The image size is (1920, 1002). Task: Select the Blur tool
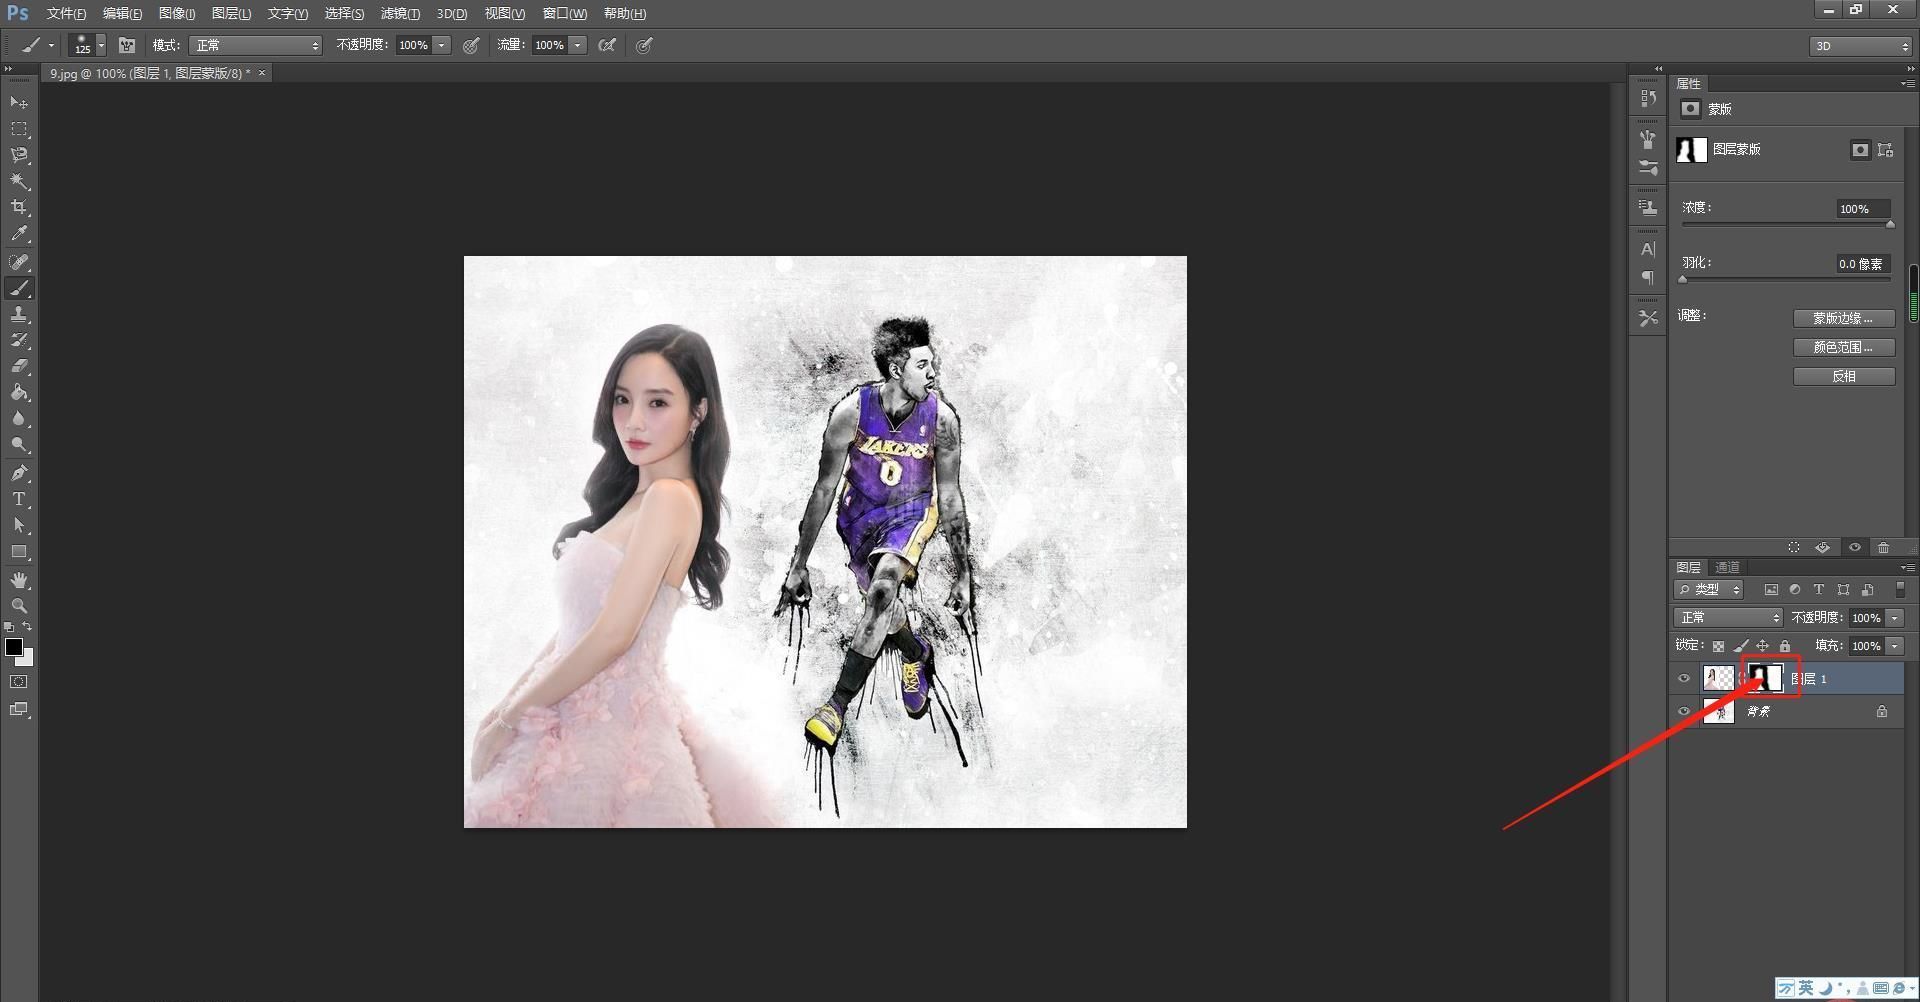[19, 418]
